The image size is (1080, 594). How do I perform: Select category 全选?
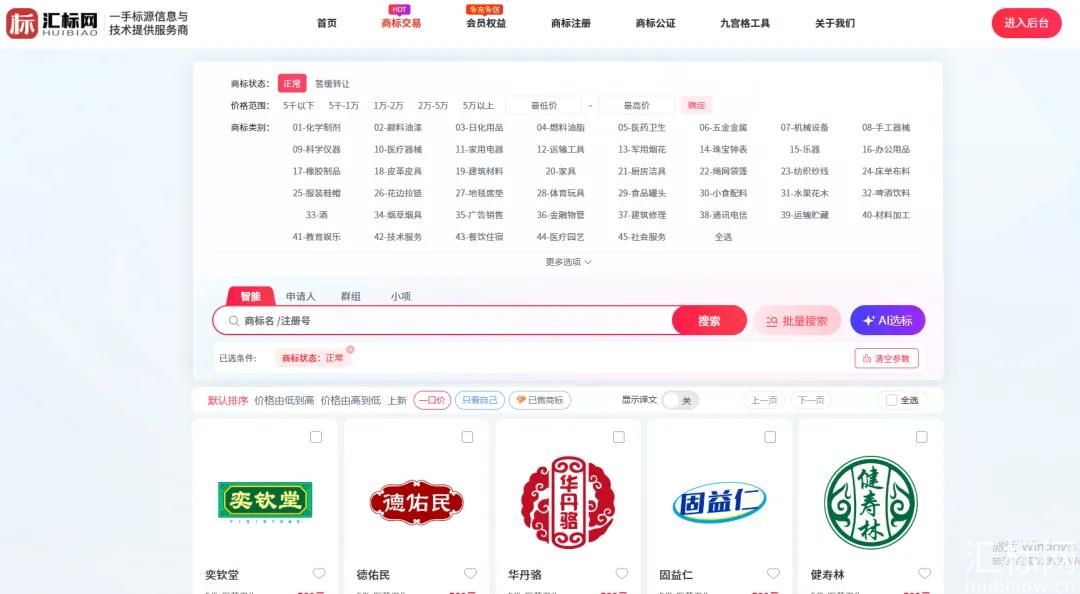pos(723,237)
